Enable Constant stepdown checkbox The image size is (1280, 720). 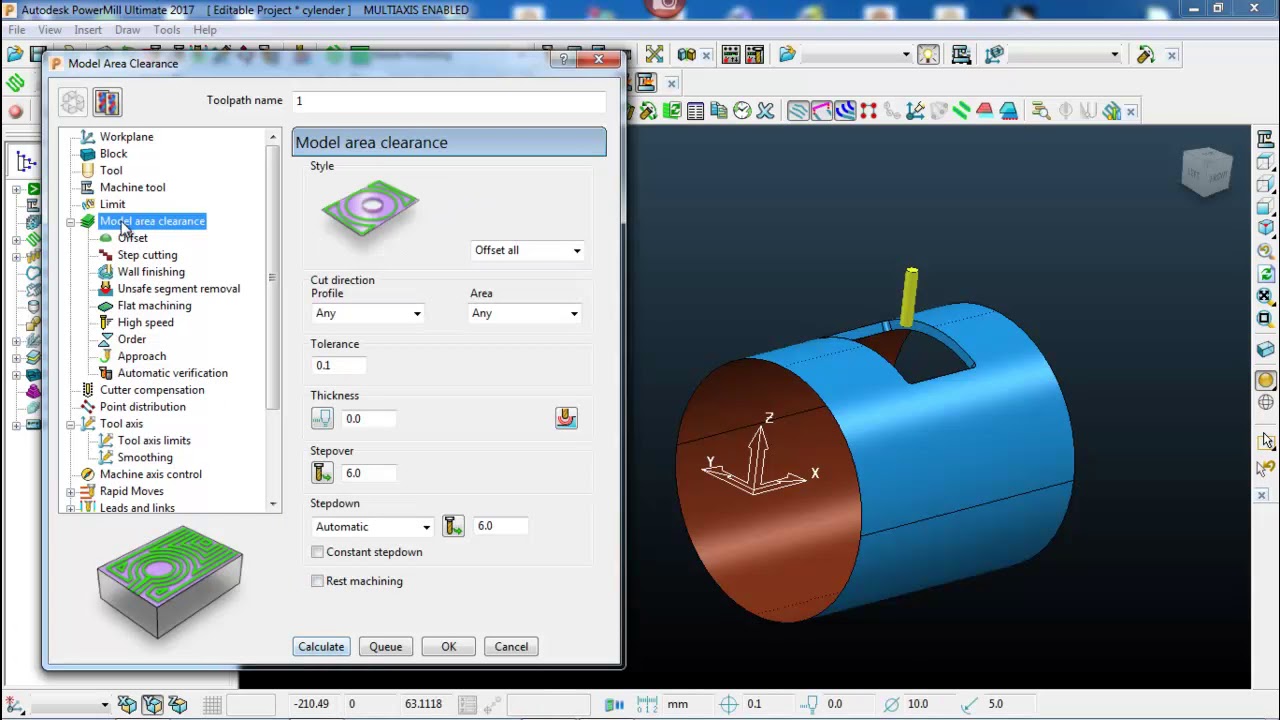pos(318,552)
